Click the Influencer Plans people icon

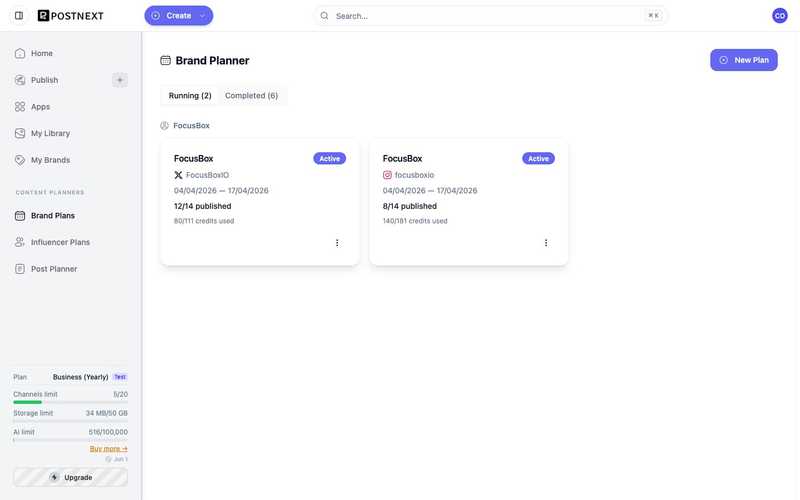pyautogui.click(x=20, y=242)
